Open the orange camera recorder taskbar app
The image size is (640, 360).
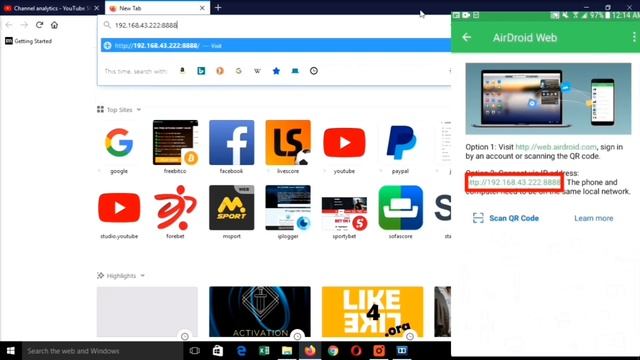pos(379,351)
